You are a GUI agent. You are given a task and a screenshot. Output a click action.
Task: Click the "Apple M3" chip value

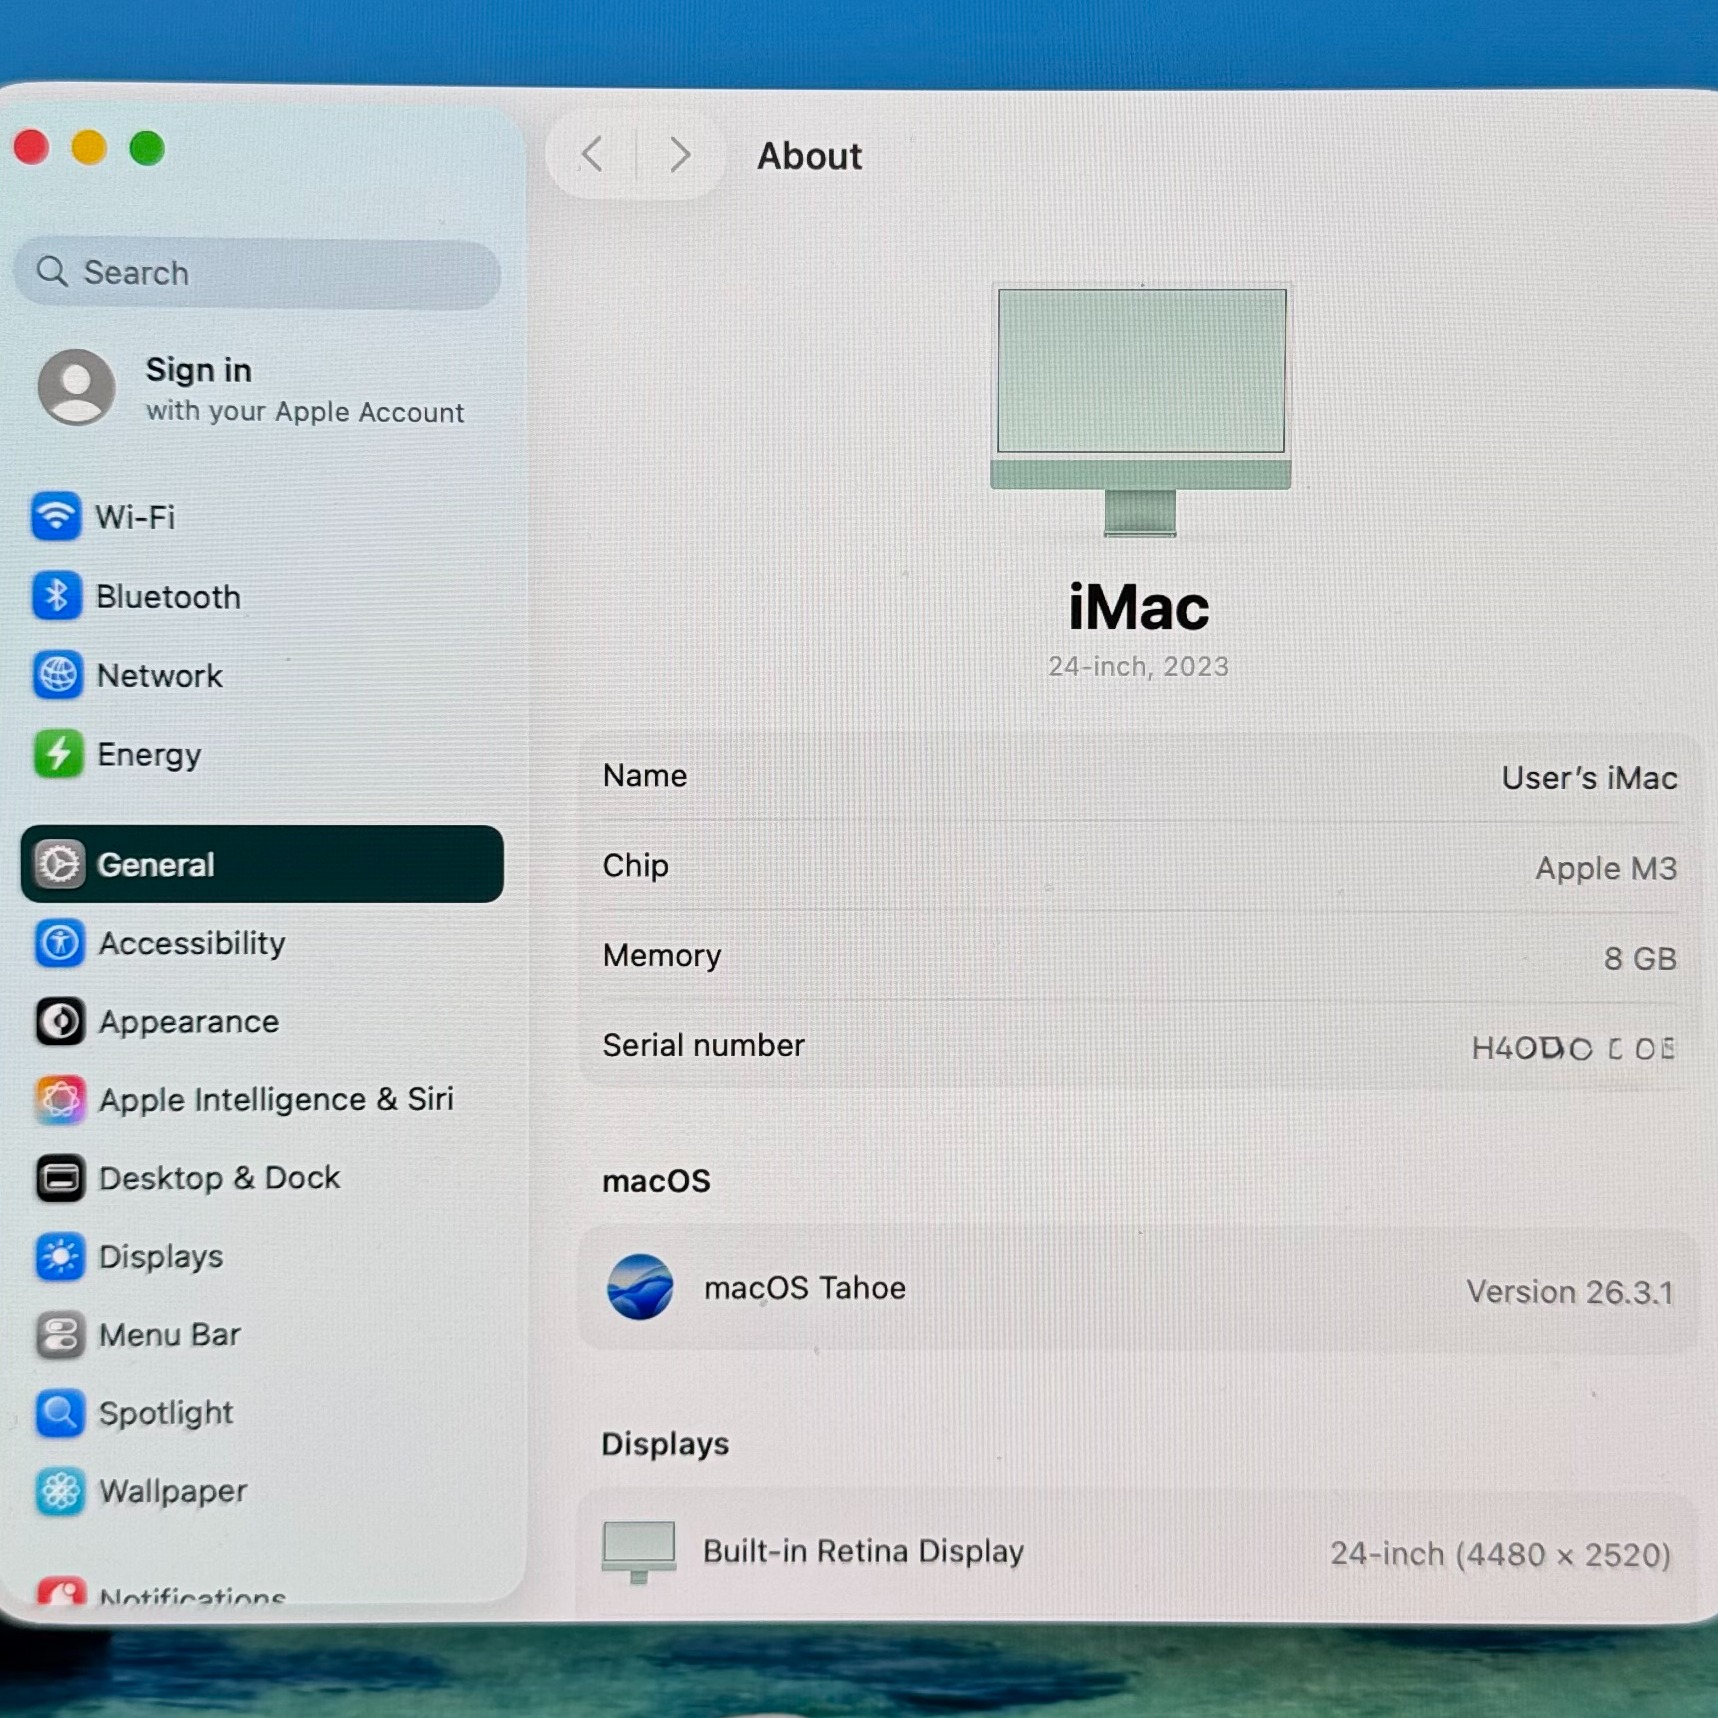tap(1606, 868)
